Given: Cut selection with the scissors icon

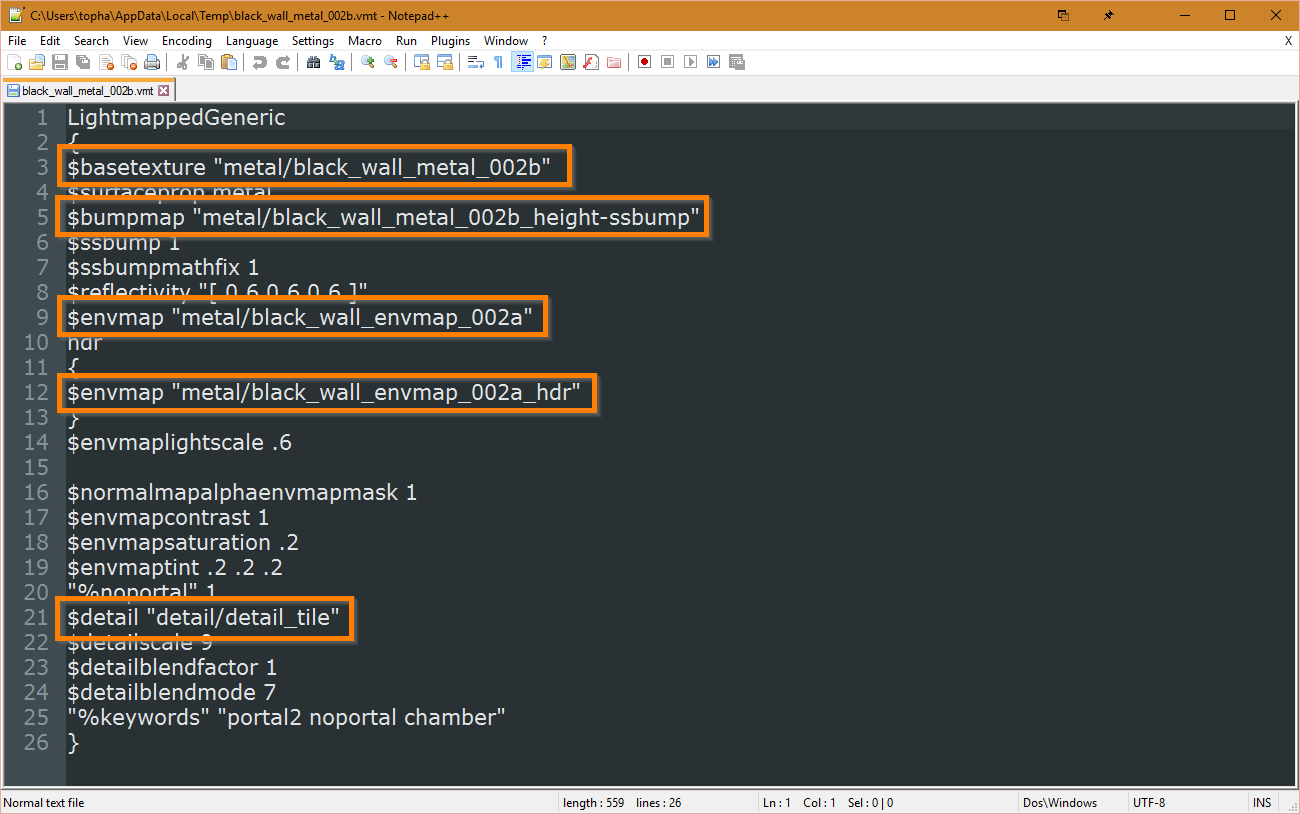Looking at the screenshot, I should [183, 62].
